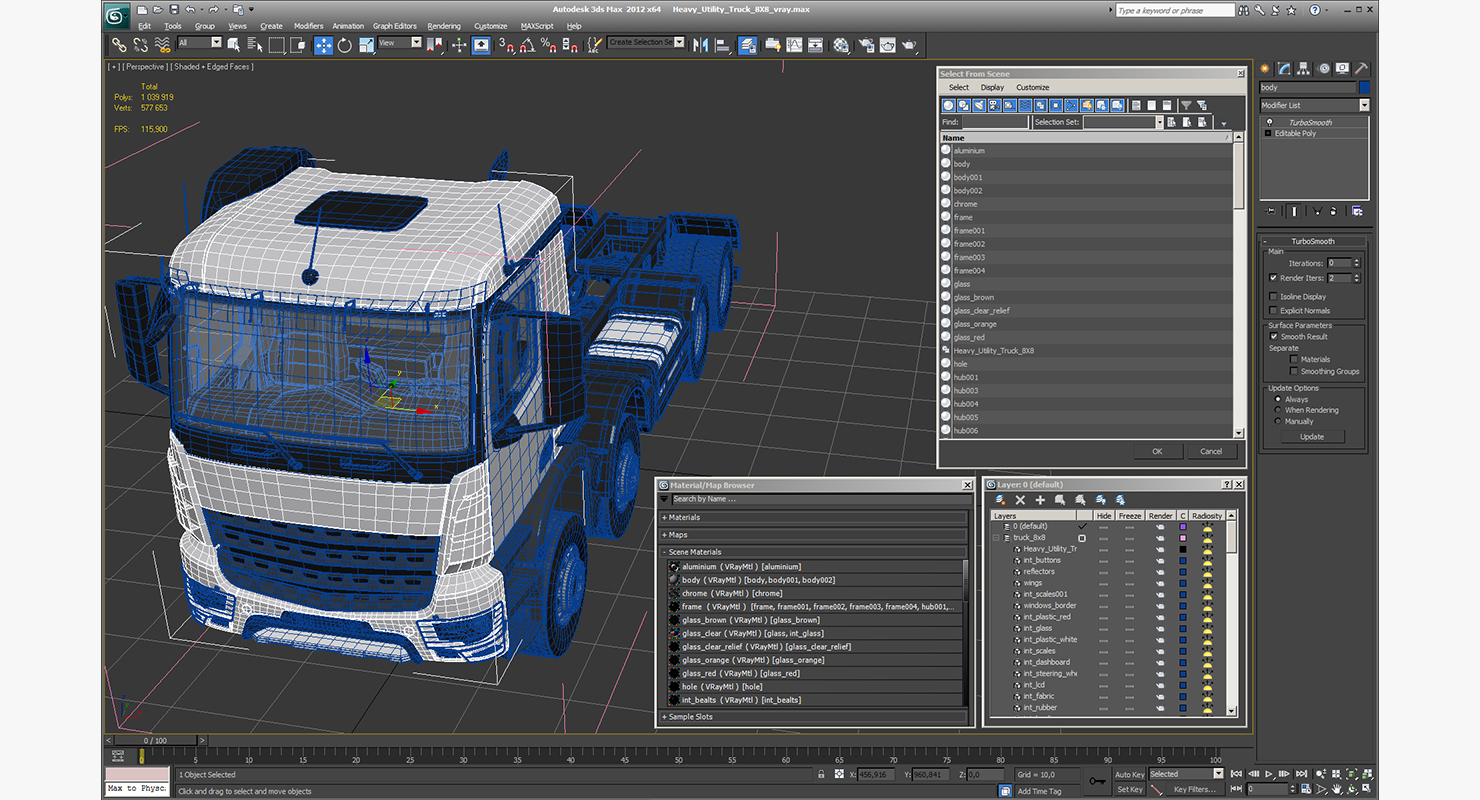The width and height of the screenshot is (1480, 800).
Task: Toggle Display Geometry filter in Select From Scene
Action: (x=949, y=105)
